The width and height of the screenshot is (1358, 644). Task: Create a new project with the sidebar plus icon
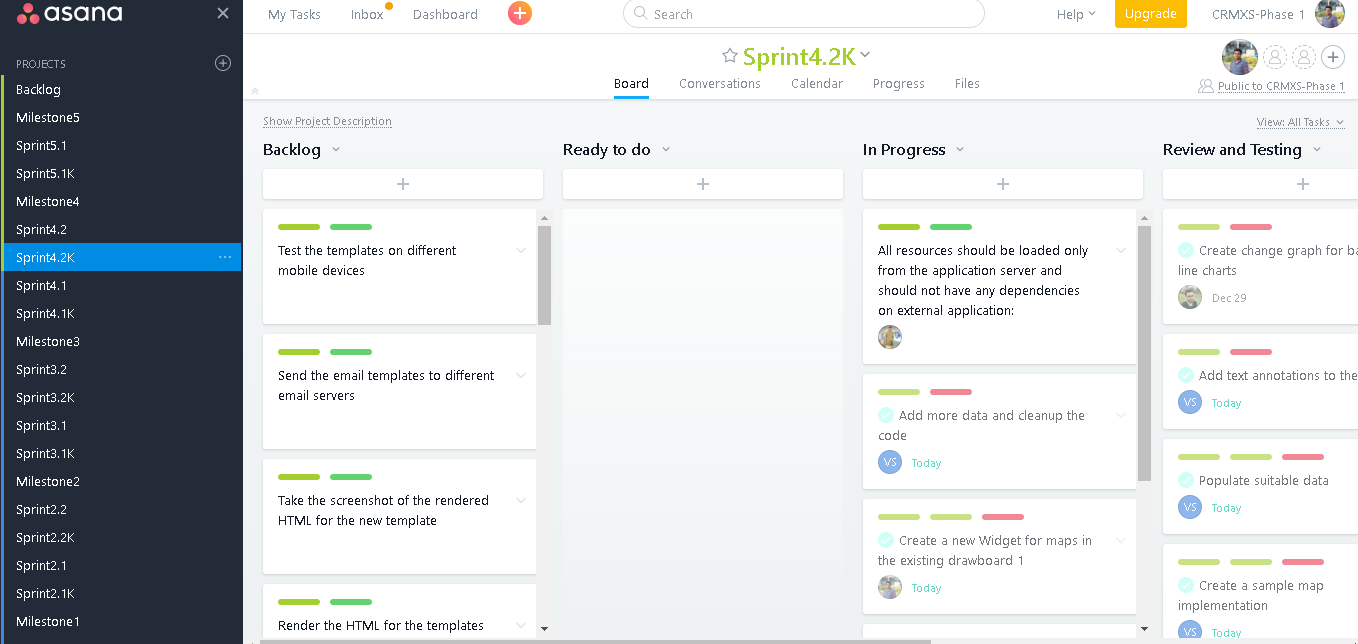222,63
